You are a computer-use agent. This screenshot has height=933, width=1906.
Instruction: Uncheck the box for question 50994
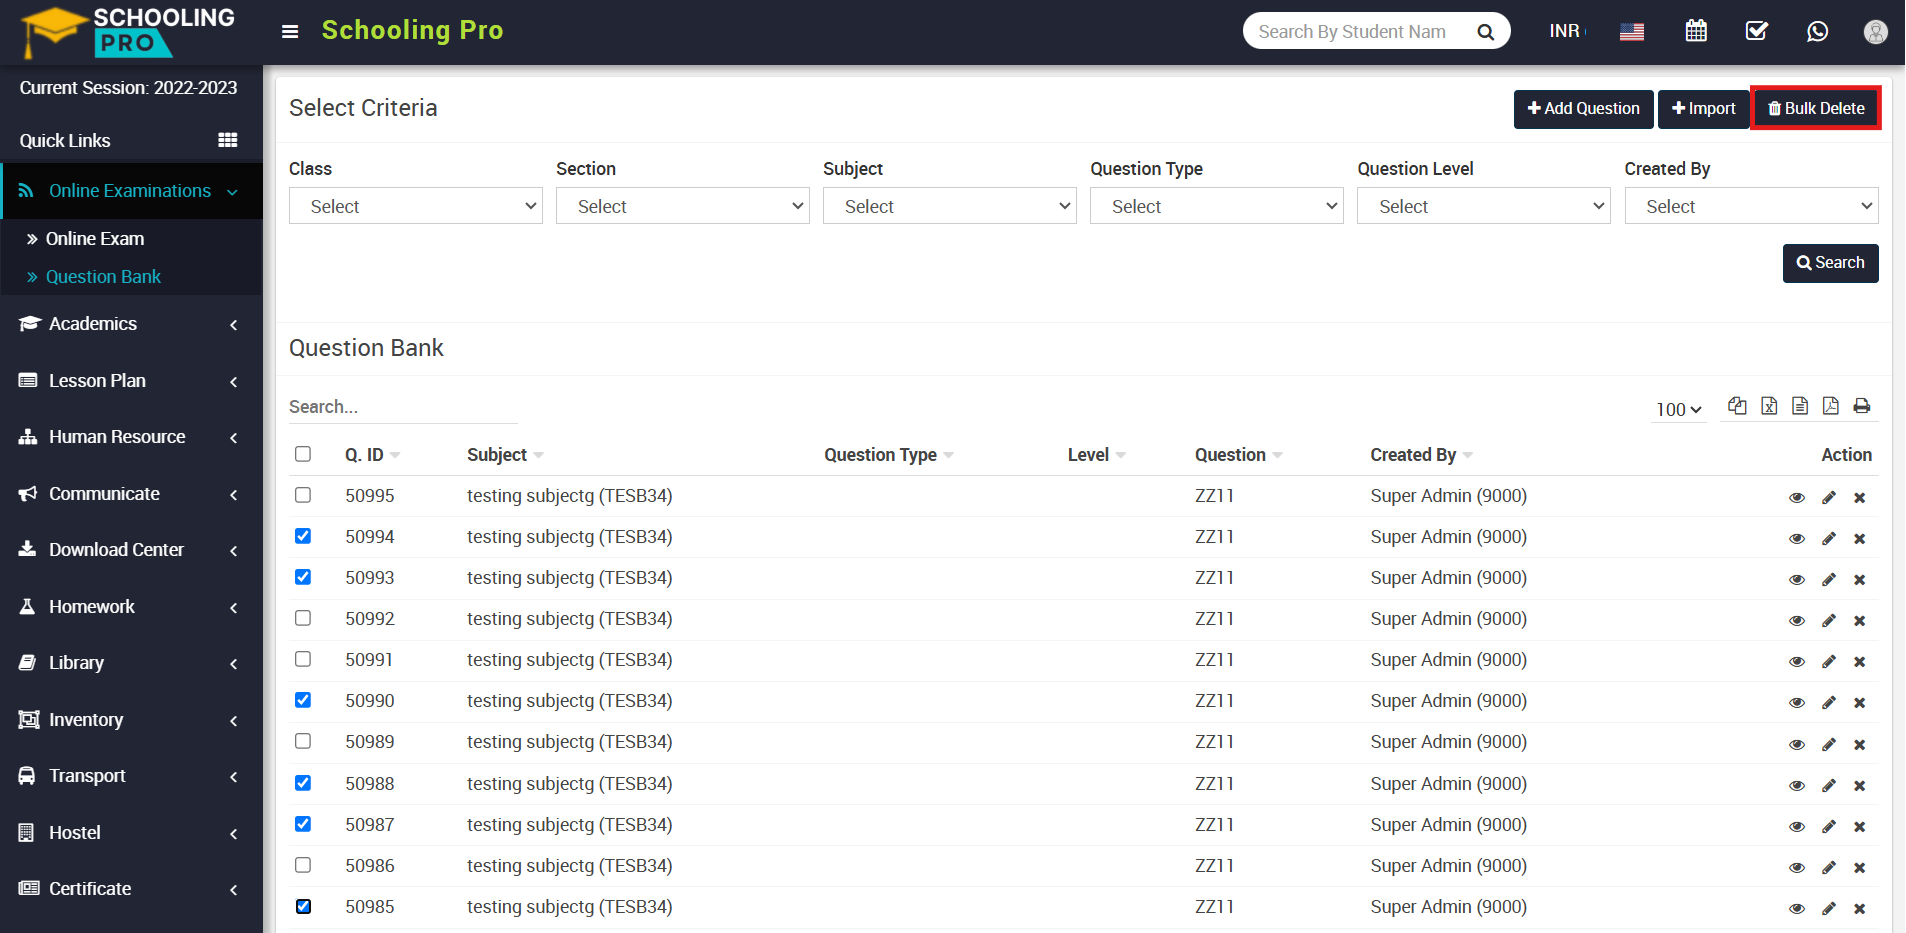point(303,536)
